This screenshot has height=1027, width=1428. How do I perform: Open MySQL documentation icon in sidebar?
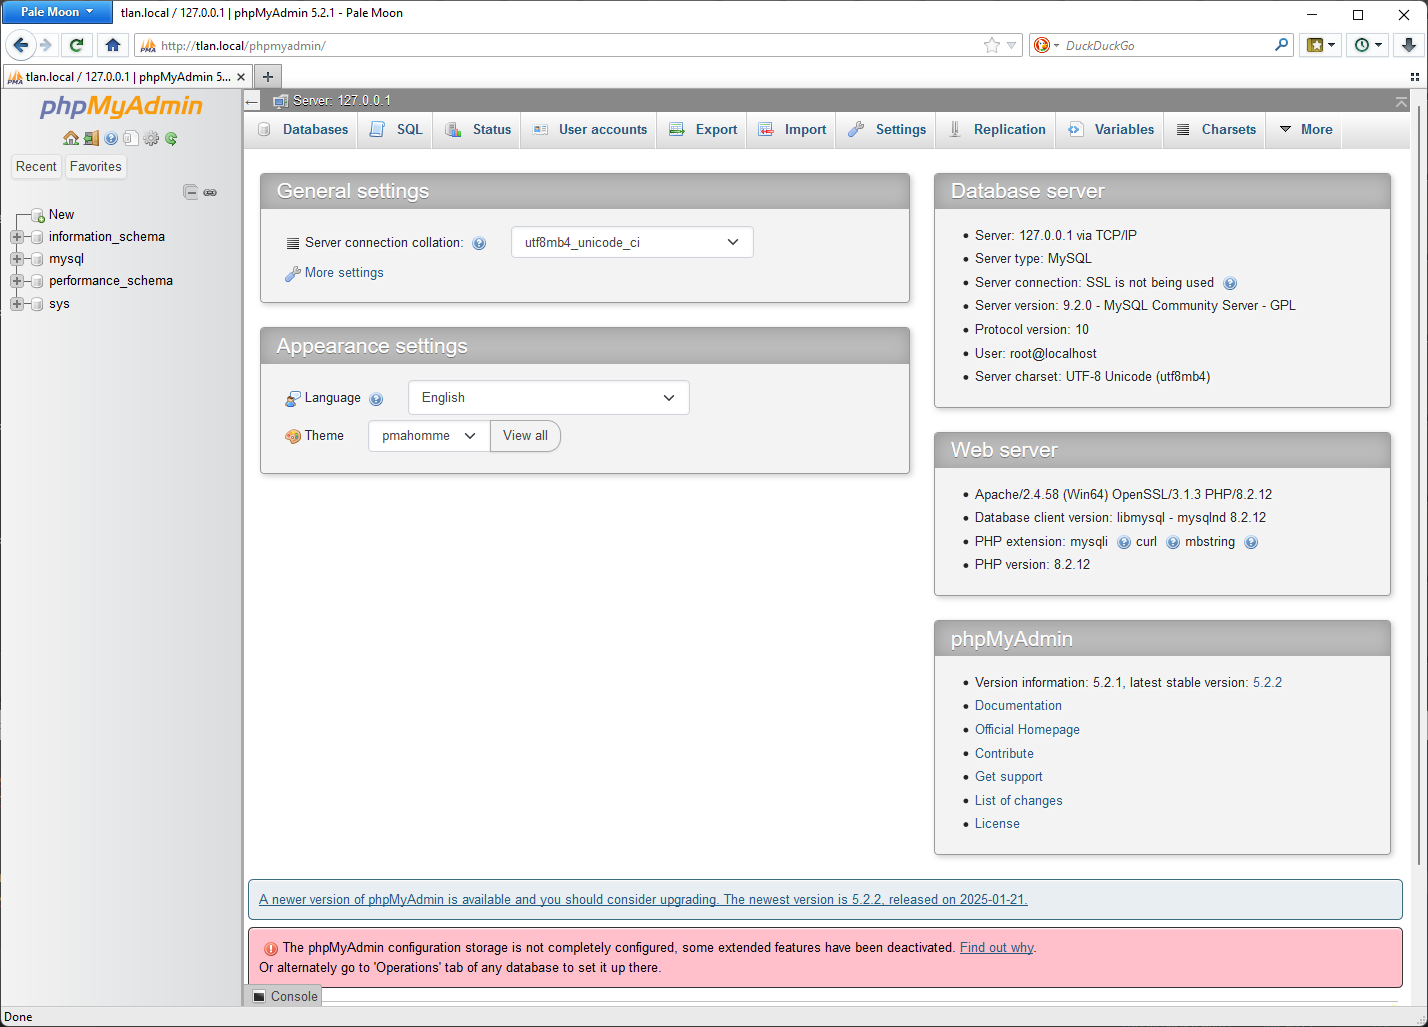coord(130,138)
